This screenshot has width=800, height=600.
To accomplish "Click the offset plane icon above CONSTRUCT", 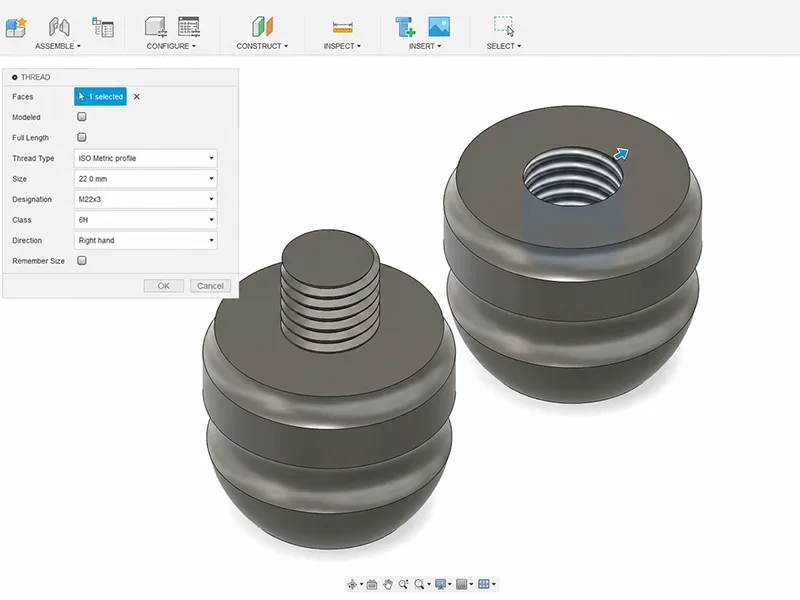I will [262, 27].
